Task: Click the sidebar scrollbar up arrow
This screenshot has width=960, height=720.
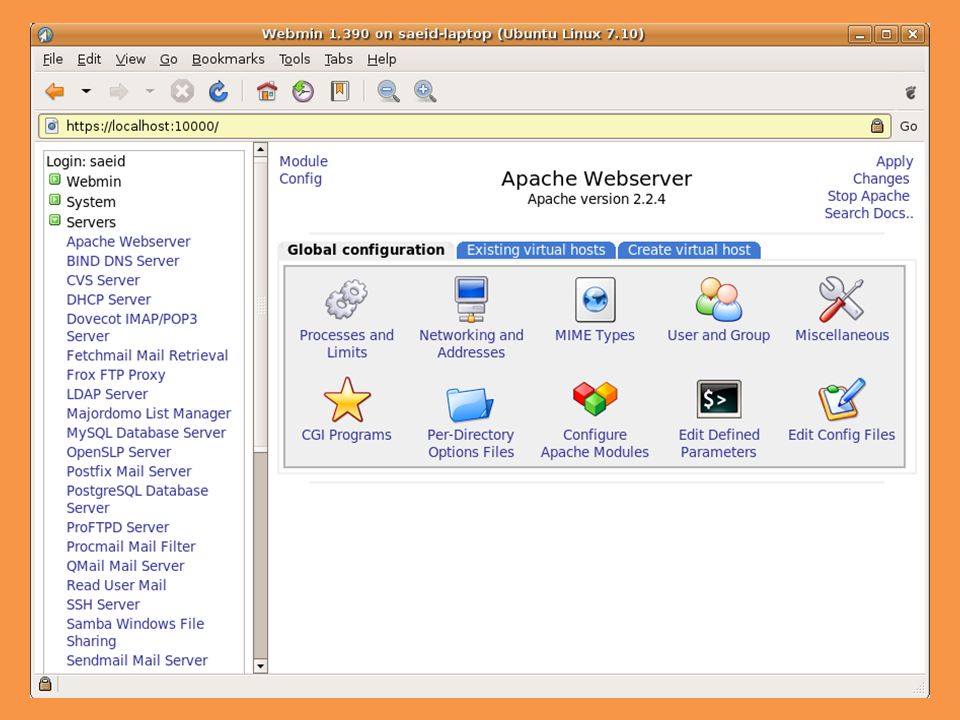Action: 260,149
